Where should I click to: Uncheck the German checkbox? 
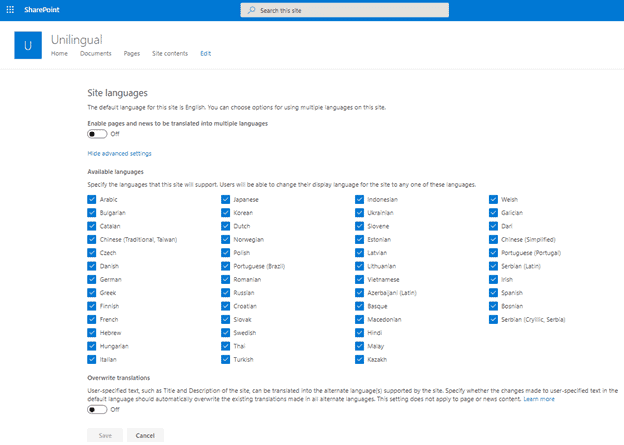coord(92,279)
